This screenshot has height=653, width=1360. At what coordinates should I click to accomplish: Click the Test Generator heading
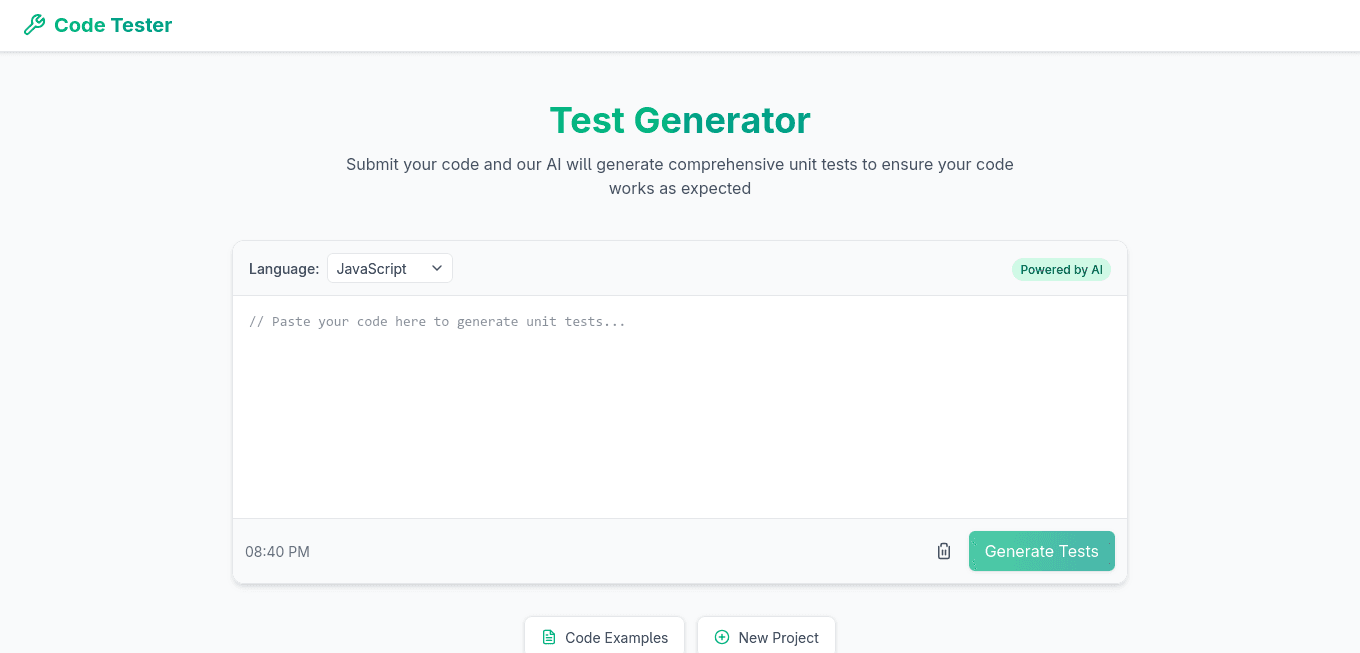coord(680,120)
